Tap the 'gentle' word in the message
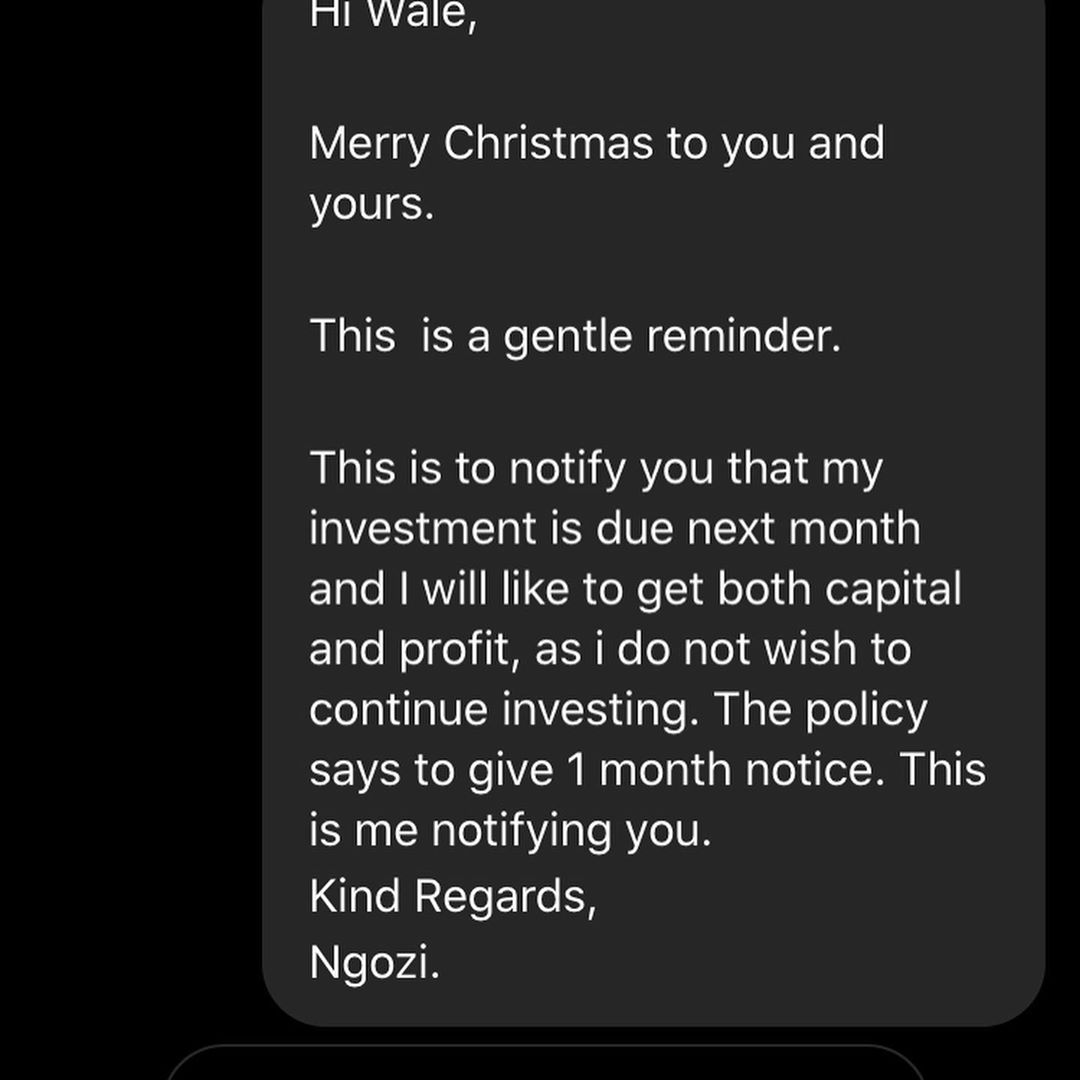Screen dimensions: 1080x1080 click(x=568, y=337)
